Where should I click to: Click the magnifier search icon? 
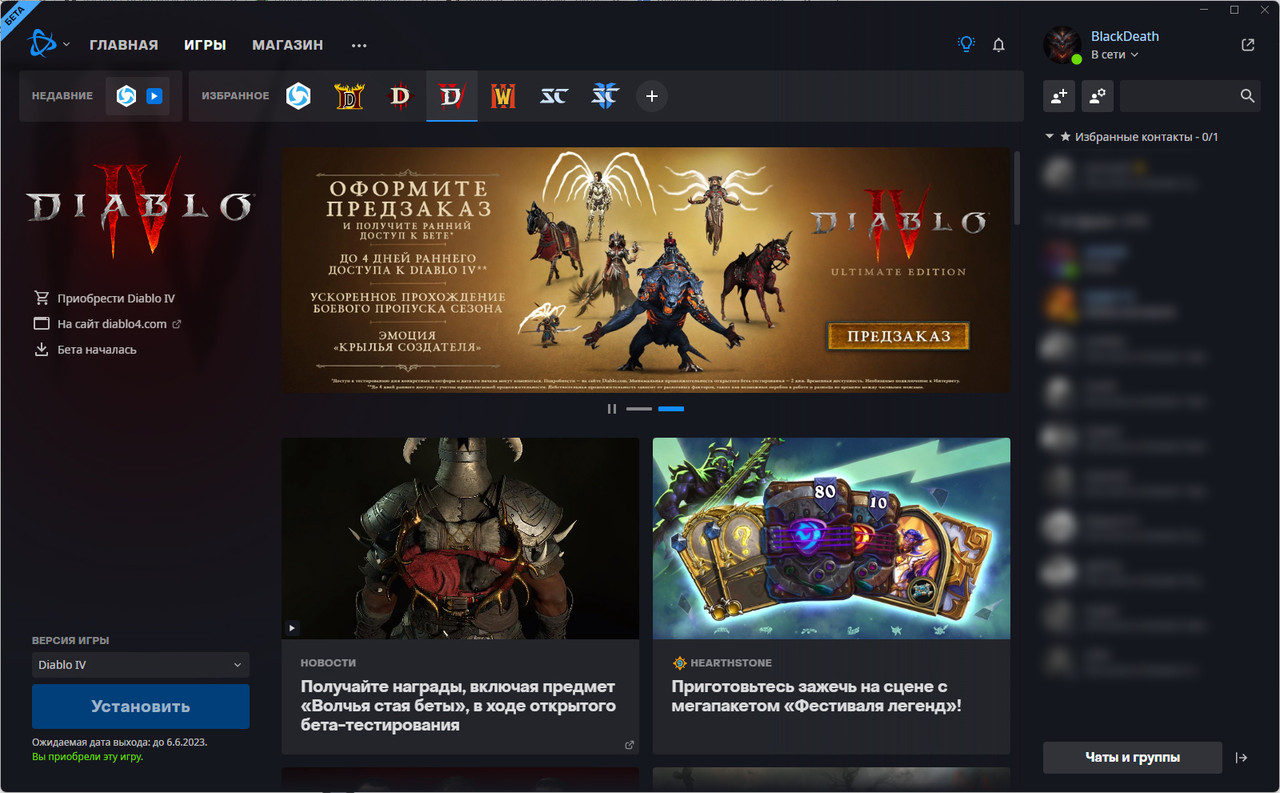tap(1247, 96)
